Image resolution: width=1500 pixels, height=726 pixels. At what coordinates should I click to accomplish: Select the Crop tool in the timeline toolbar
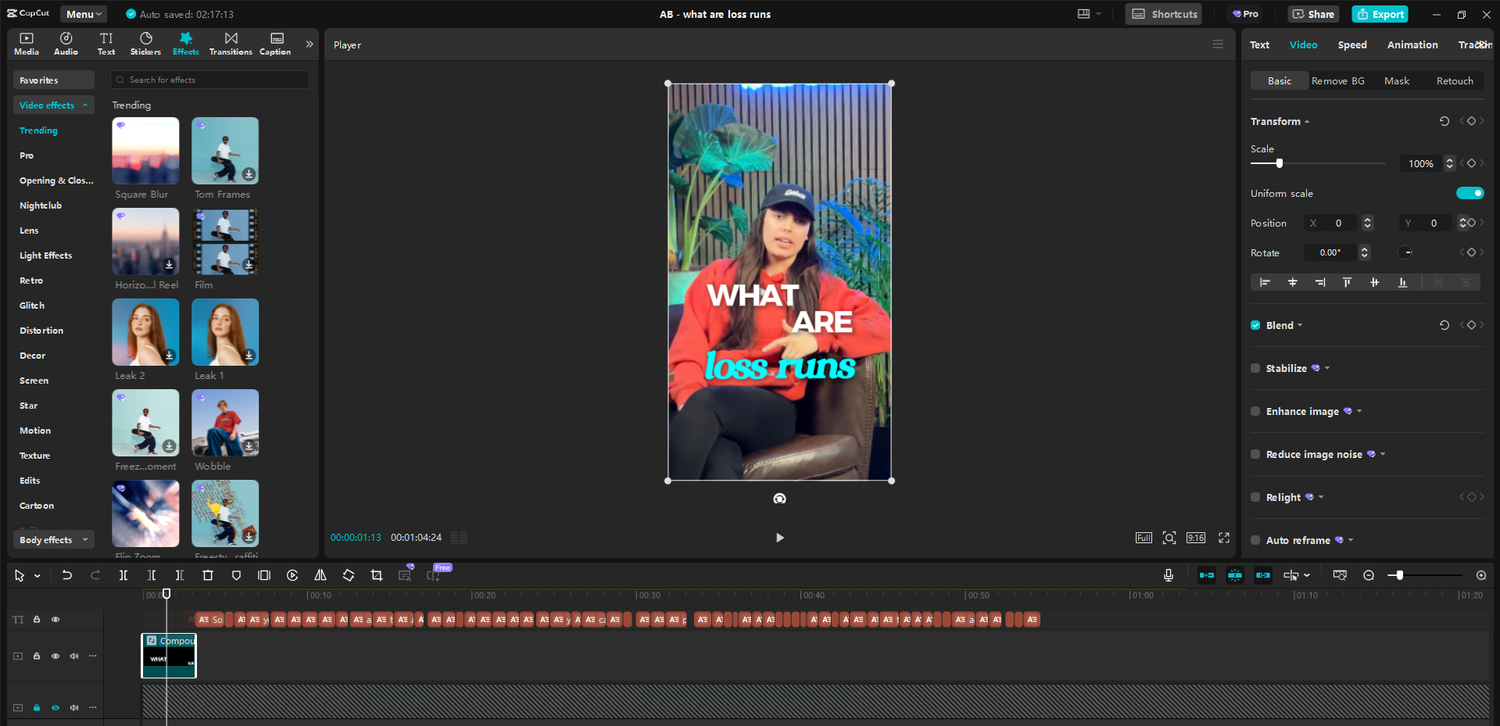(376, 575)
